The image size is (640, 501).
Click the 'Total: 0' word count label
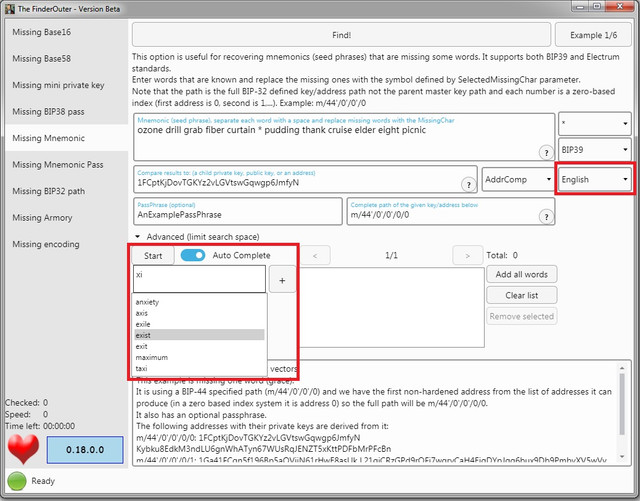(502, 256)
